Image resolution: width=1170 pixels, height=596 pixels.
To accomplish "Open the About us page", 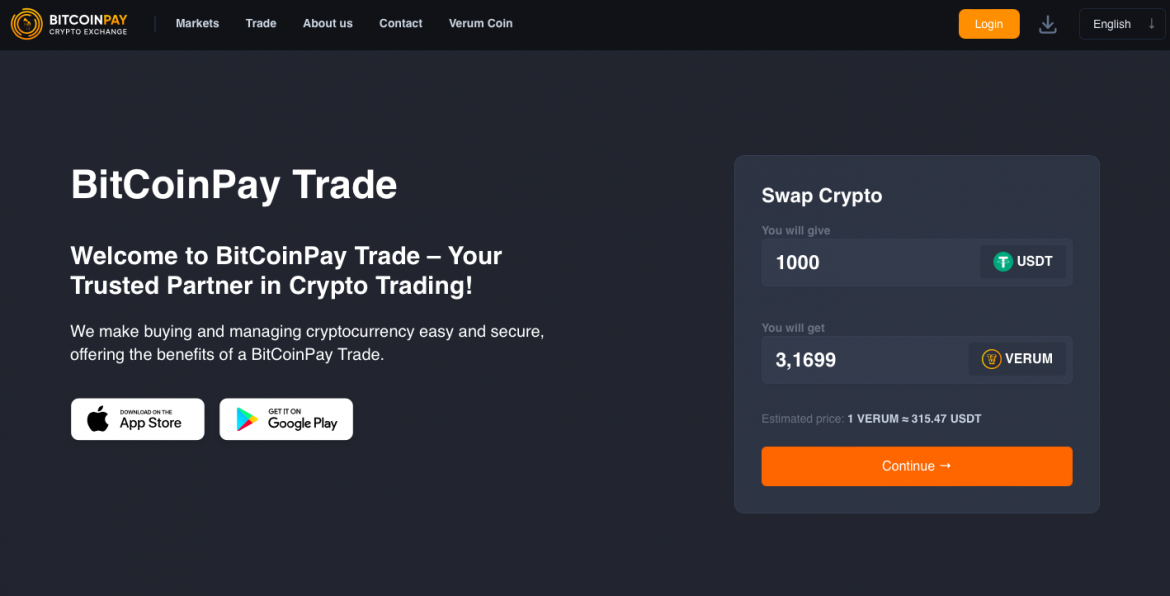I will coord(328,24).
